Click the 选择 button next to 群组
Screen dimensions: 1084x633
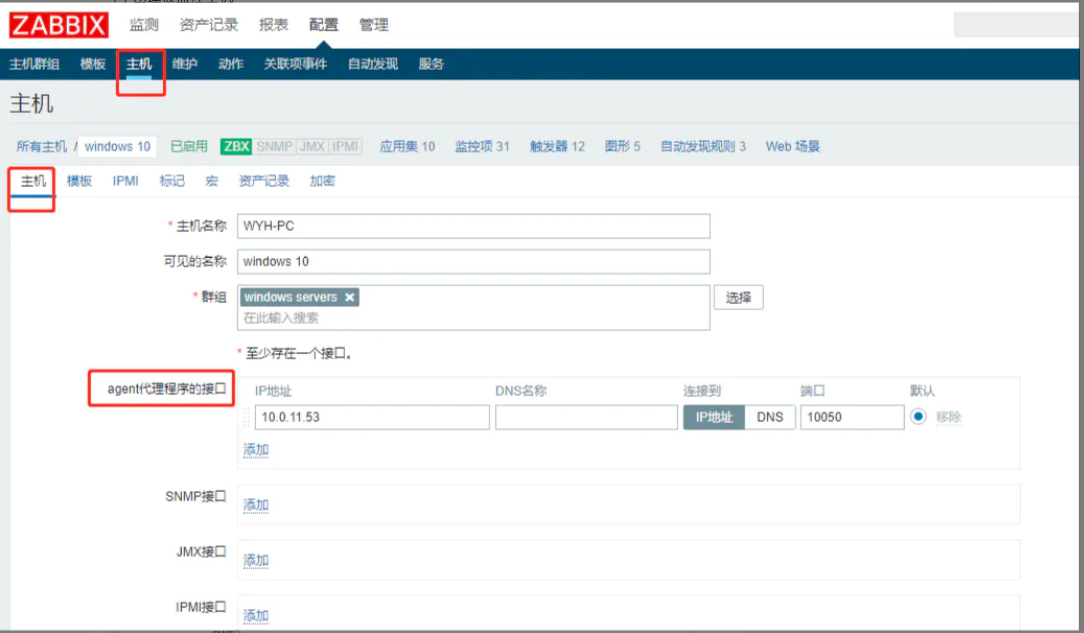coord(738,297)
